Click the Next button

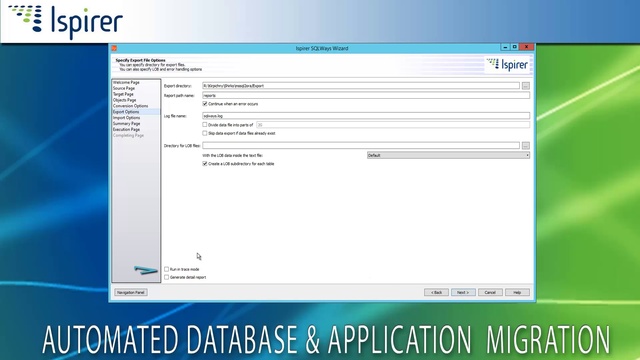(463, 293)
